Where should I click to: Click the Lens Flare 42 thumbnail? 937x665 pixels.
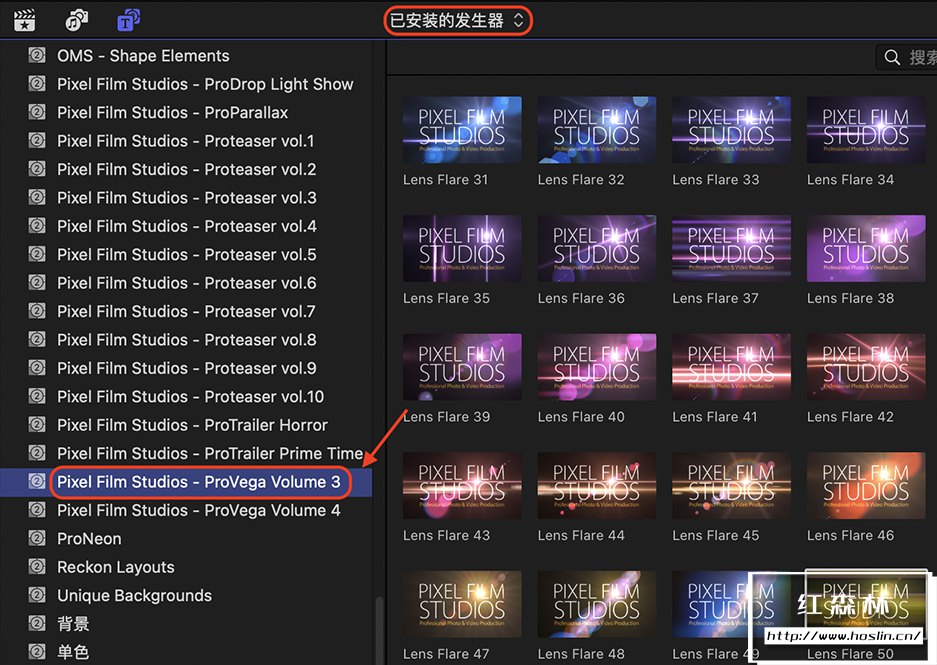866,367
